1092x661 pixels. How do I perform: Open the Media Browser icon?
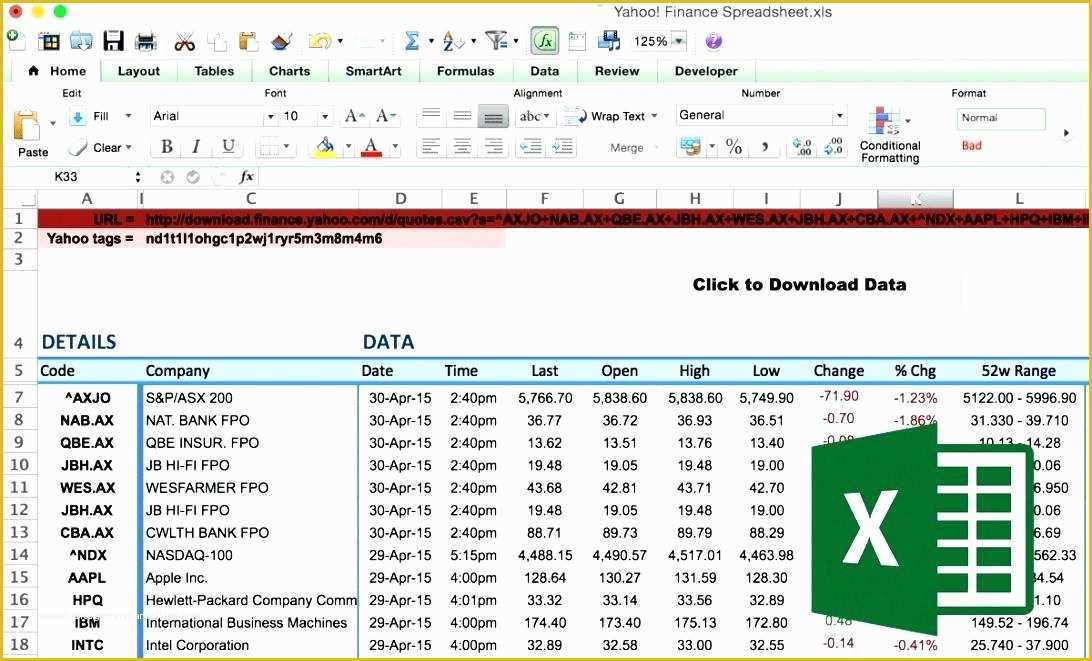click(x=609, y=42)
